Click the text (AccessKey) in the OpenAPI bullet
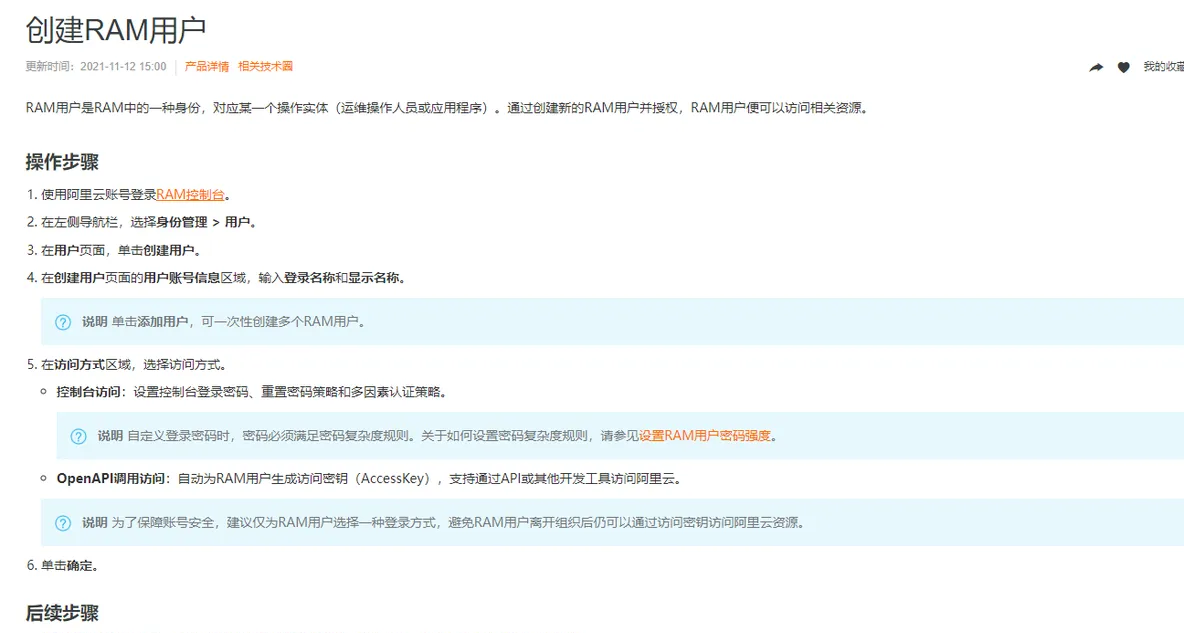This screenshot has height=633, width=1184. pyautogui.click(x=395, y=479)
